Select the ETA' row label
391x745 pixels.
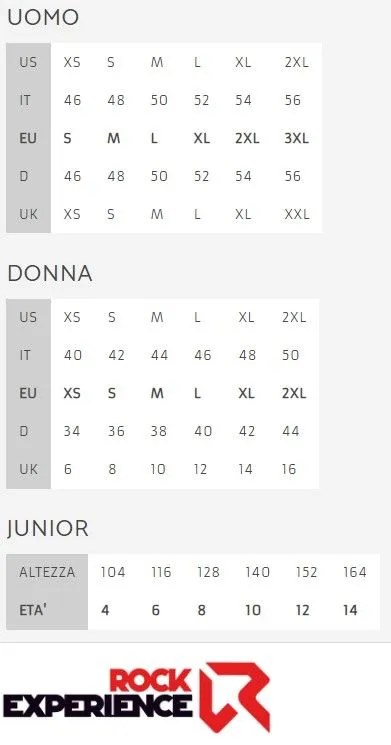pos(33,610)
